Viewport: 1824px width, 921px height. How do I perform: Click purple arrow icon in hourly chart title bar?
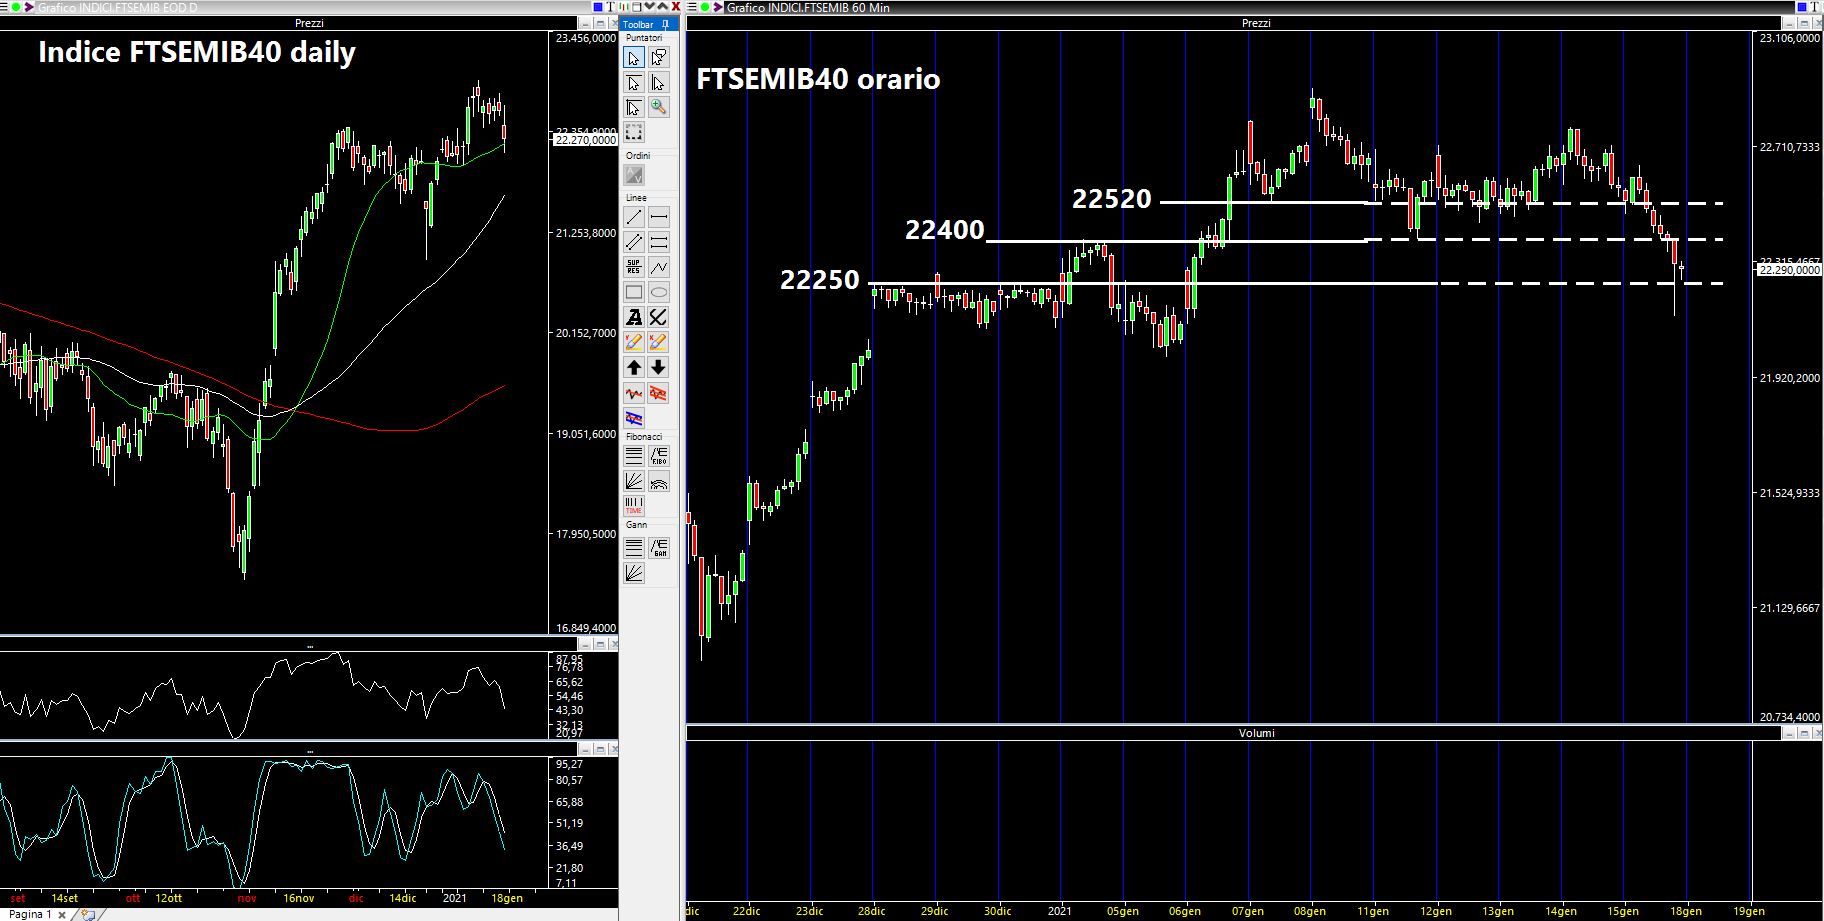tap(718, 7)
